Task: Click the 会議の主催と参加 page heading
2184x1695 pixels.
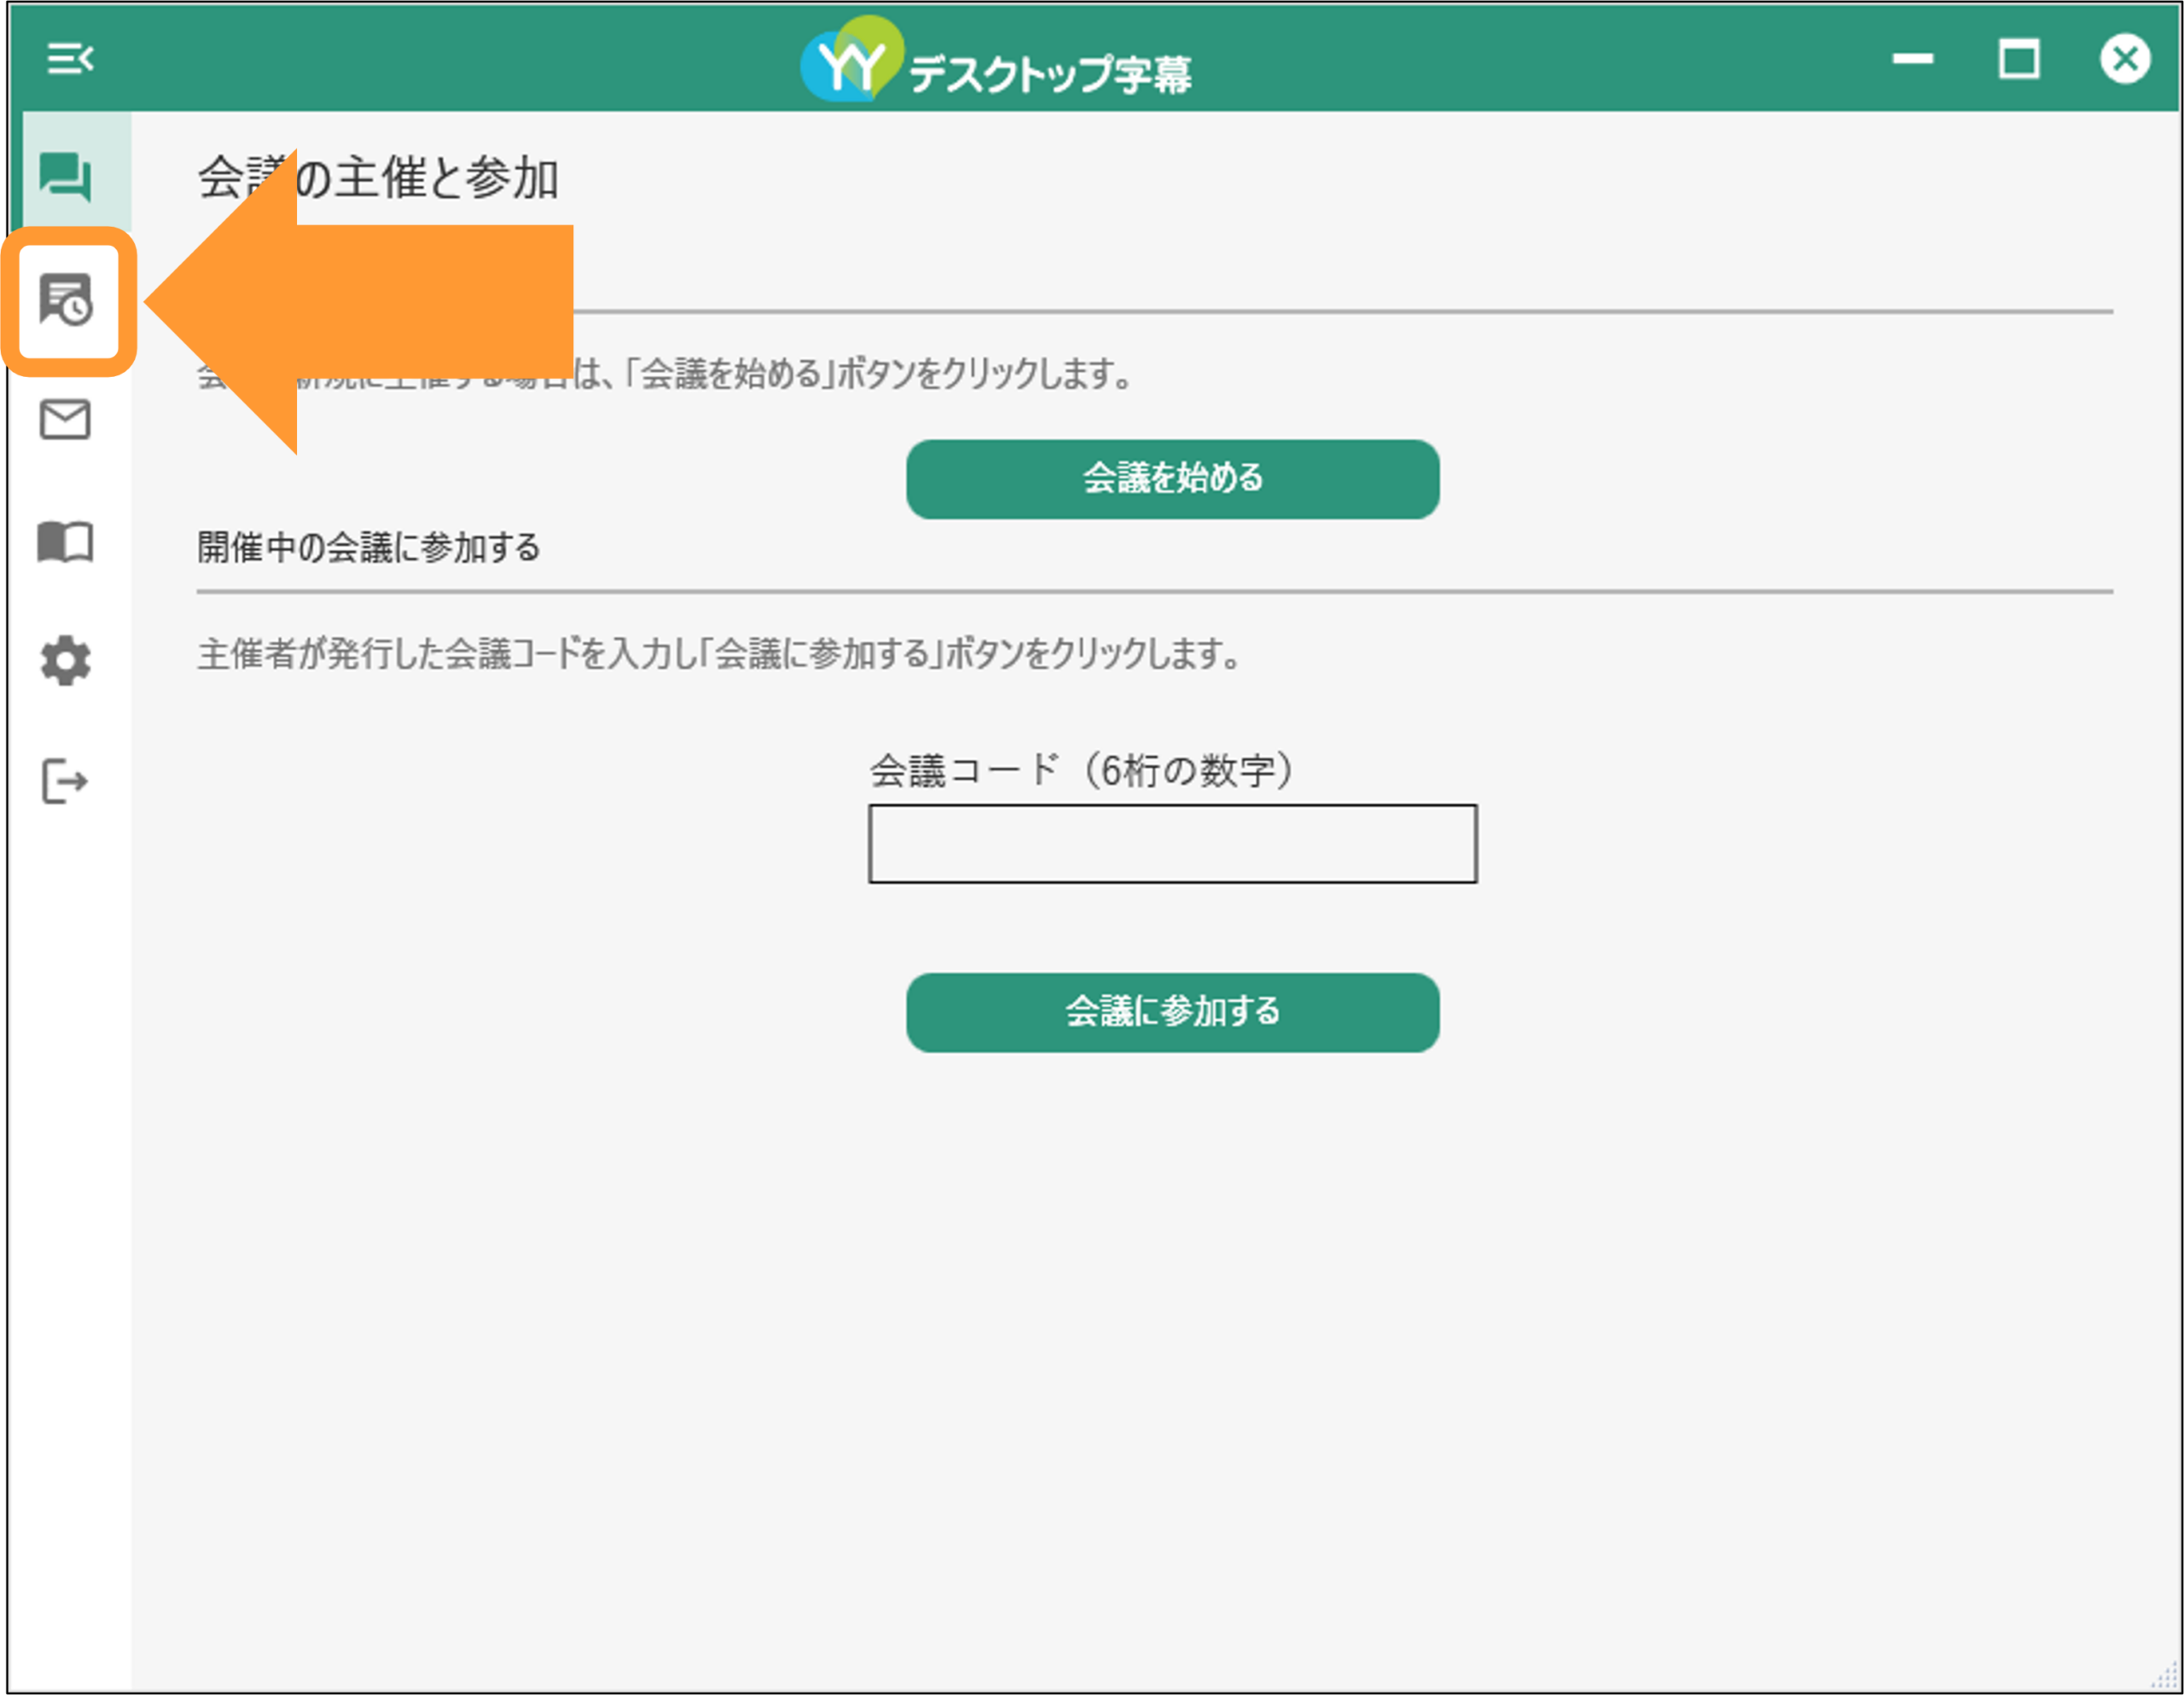Action: pyautogui.click(x=378, y=178)
